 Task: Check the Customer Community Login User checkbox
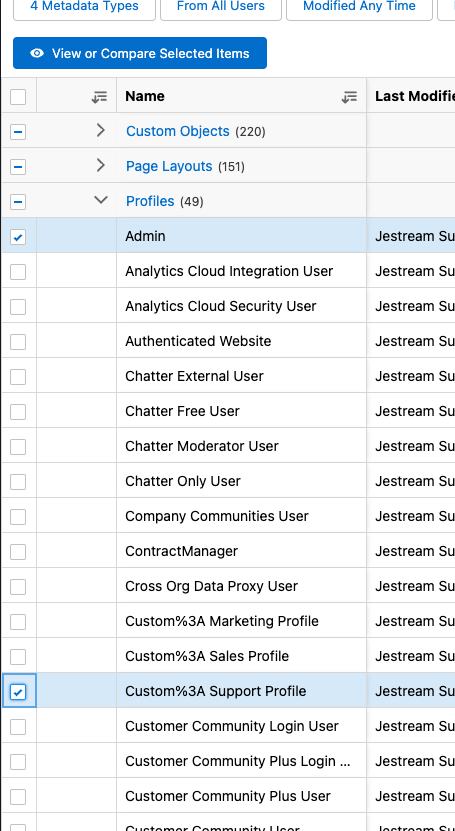coord(18,727)
